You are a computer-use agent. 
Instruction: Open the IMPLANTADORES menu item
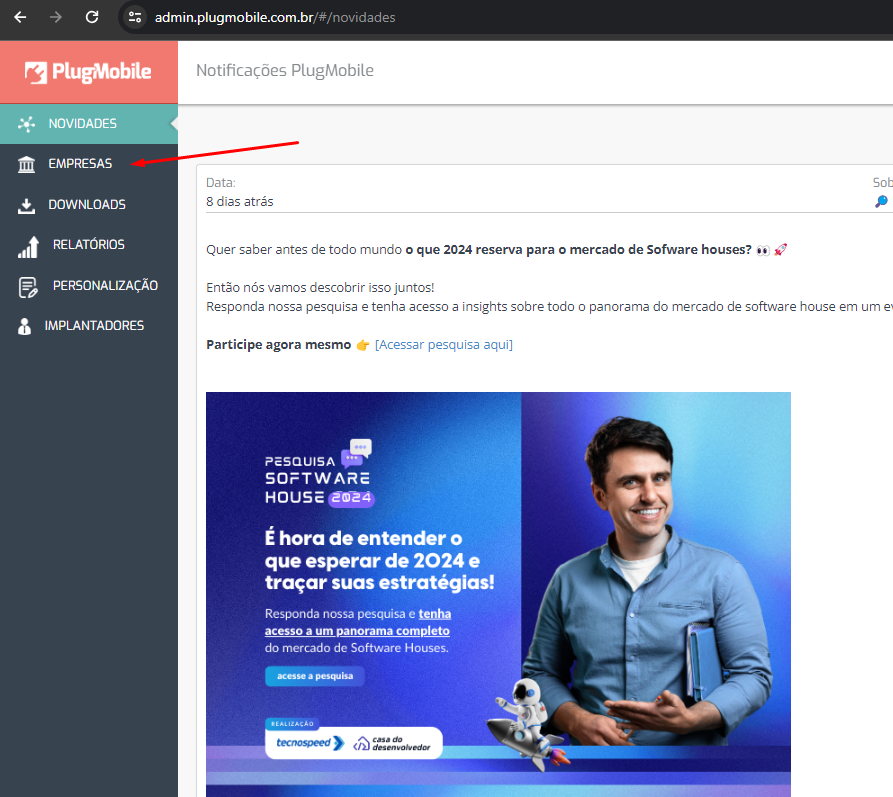[89, 326]
